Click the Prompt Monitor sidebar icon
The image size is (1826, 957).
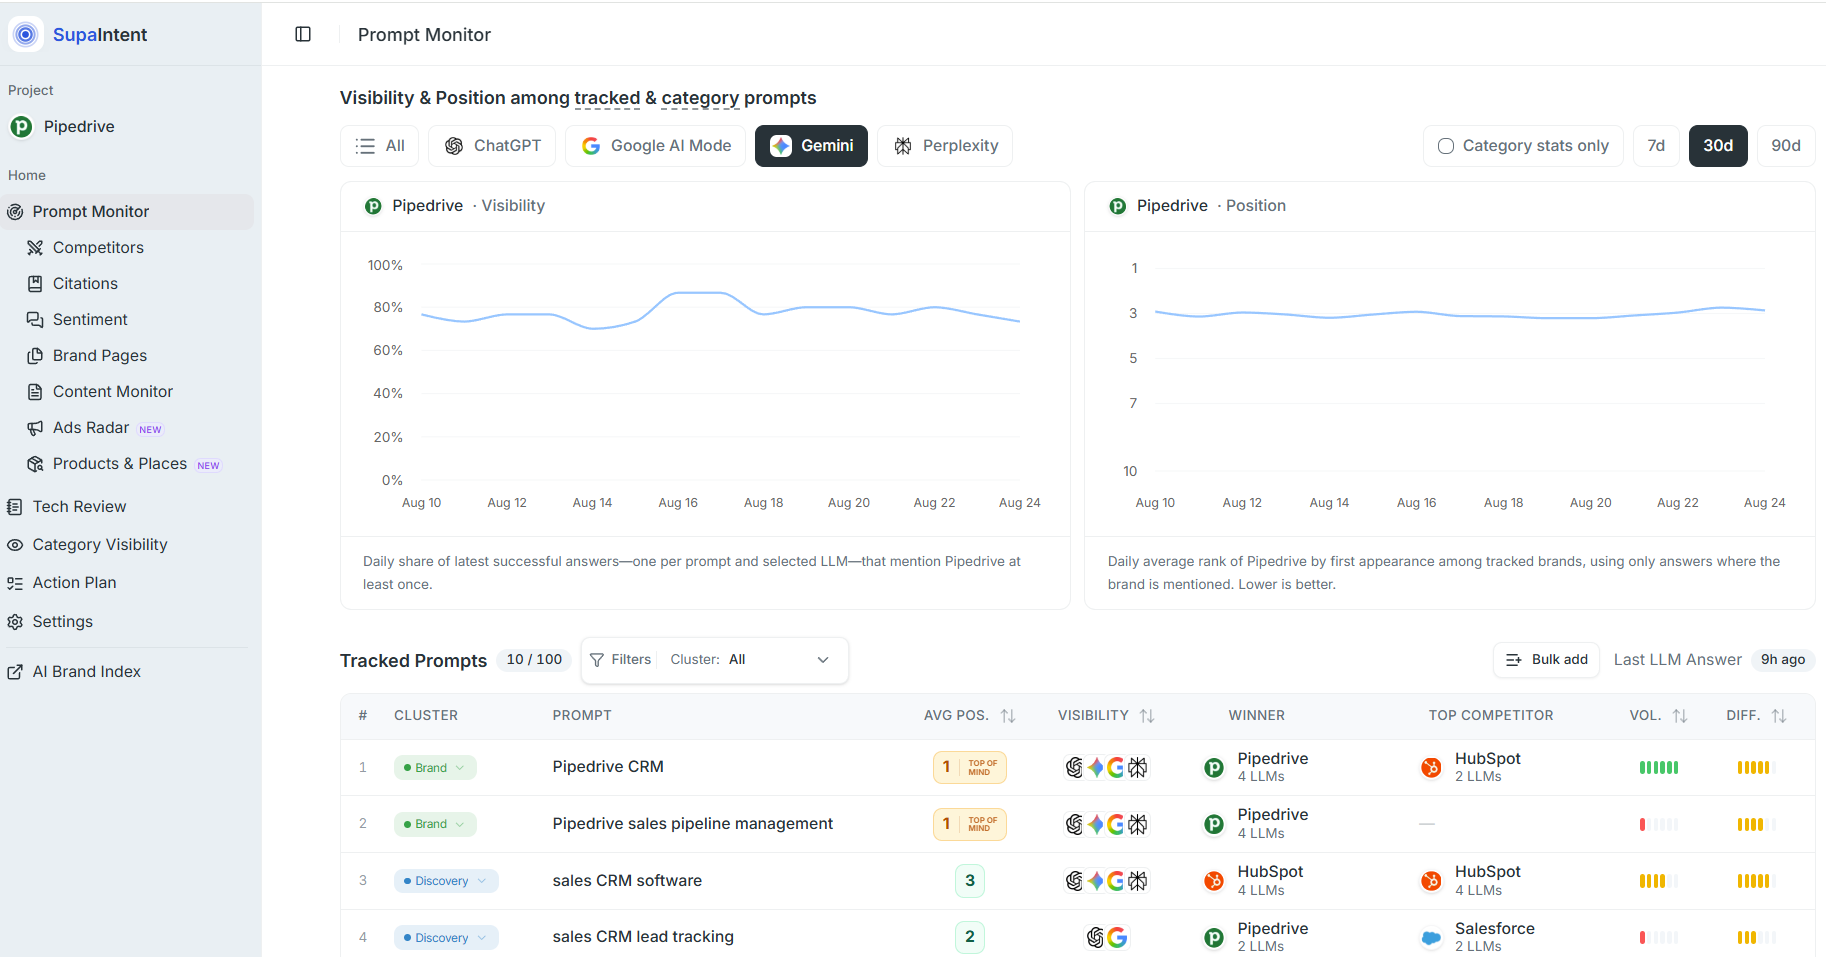click(15, 212)
